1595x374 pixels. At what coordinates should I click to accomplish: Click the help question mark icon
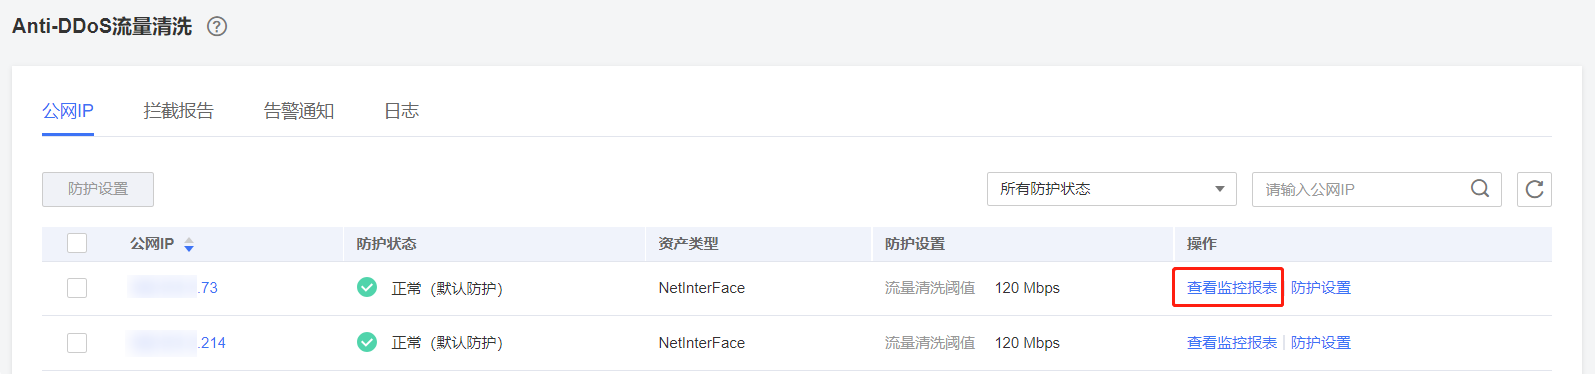coord(217,27)
